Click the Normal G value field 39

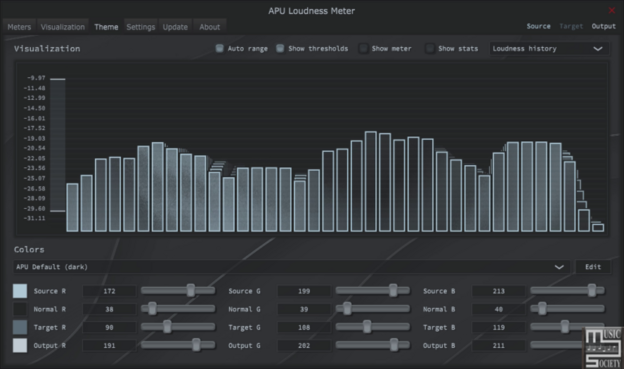pyautogui.click(x=304, y=309)
